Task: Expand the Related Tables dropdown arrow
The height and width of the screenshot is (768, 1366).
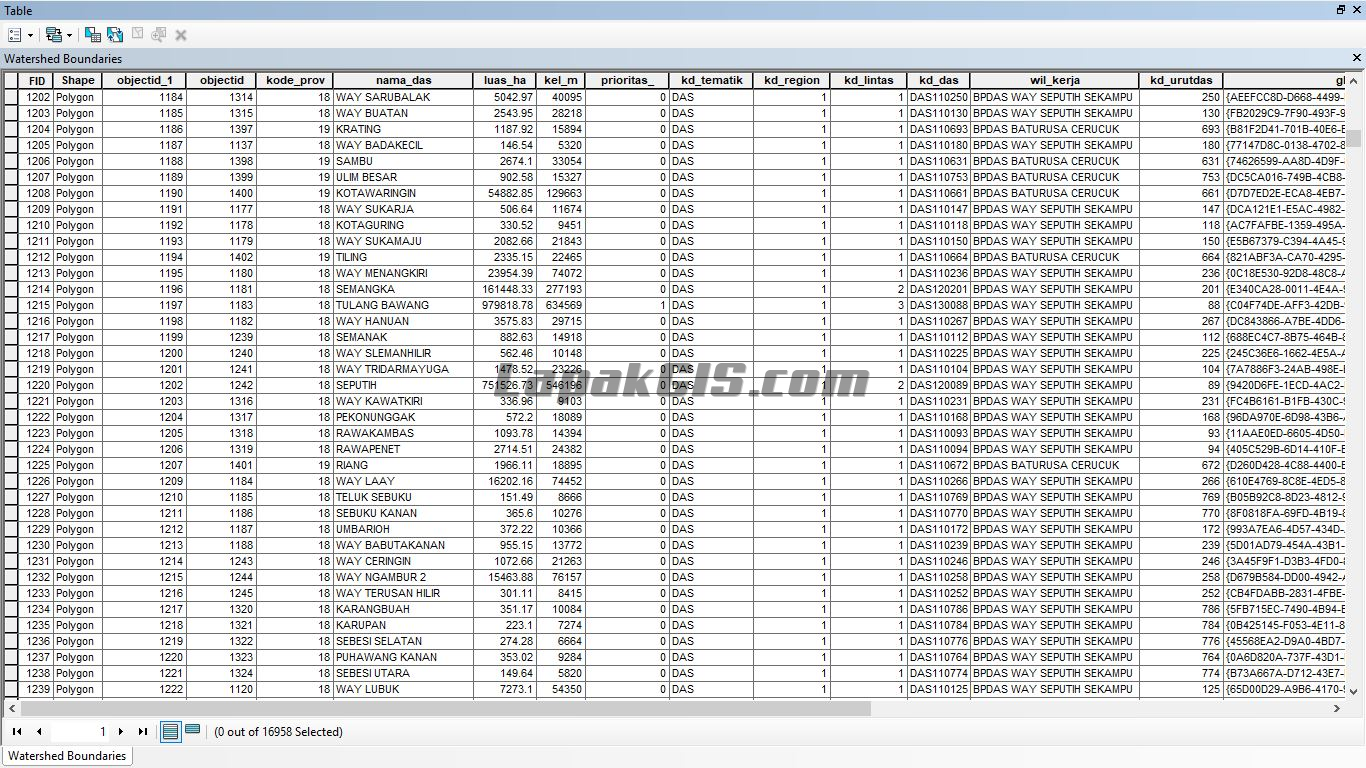Action: 69,35
